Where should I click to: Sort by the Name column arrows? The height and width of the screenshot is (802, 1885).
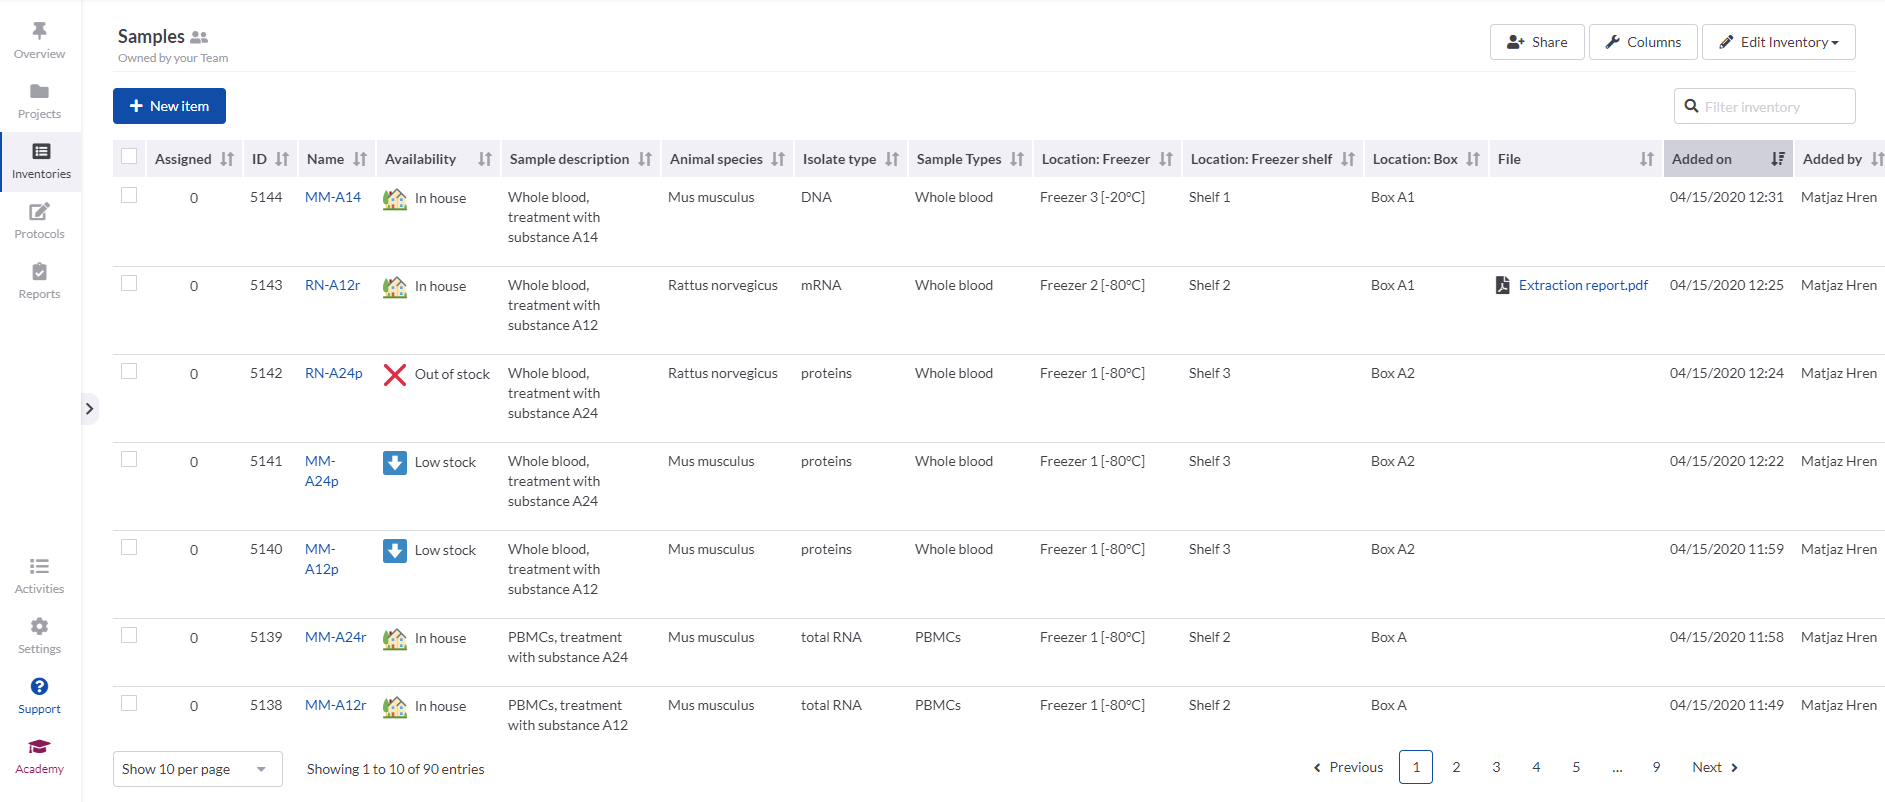click(360, 159)
